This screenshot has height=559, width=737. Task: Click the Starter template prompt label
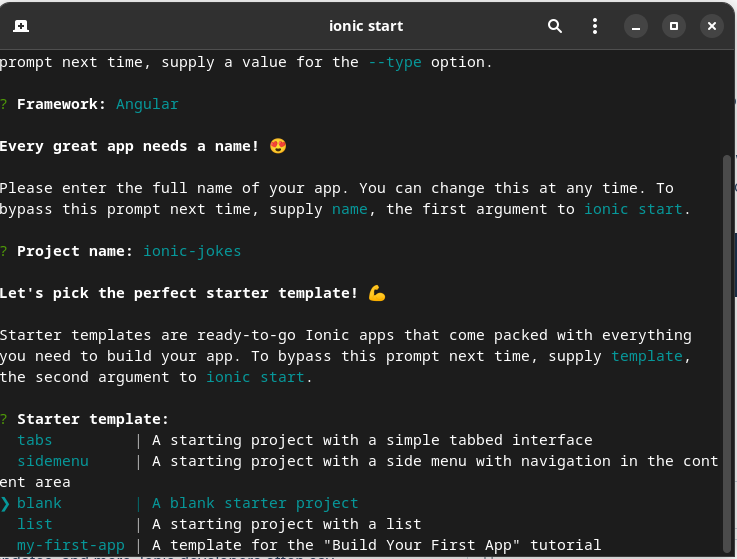pos(93,419)
